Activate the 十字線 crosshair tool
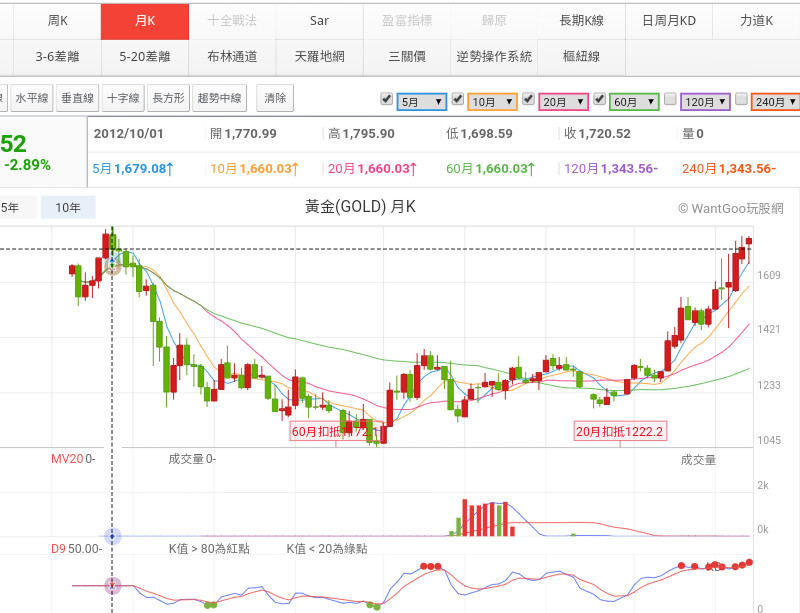 tap(123, 98)
